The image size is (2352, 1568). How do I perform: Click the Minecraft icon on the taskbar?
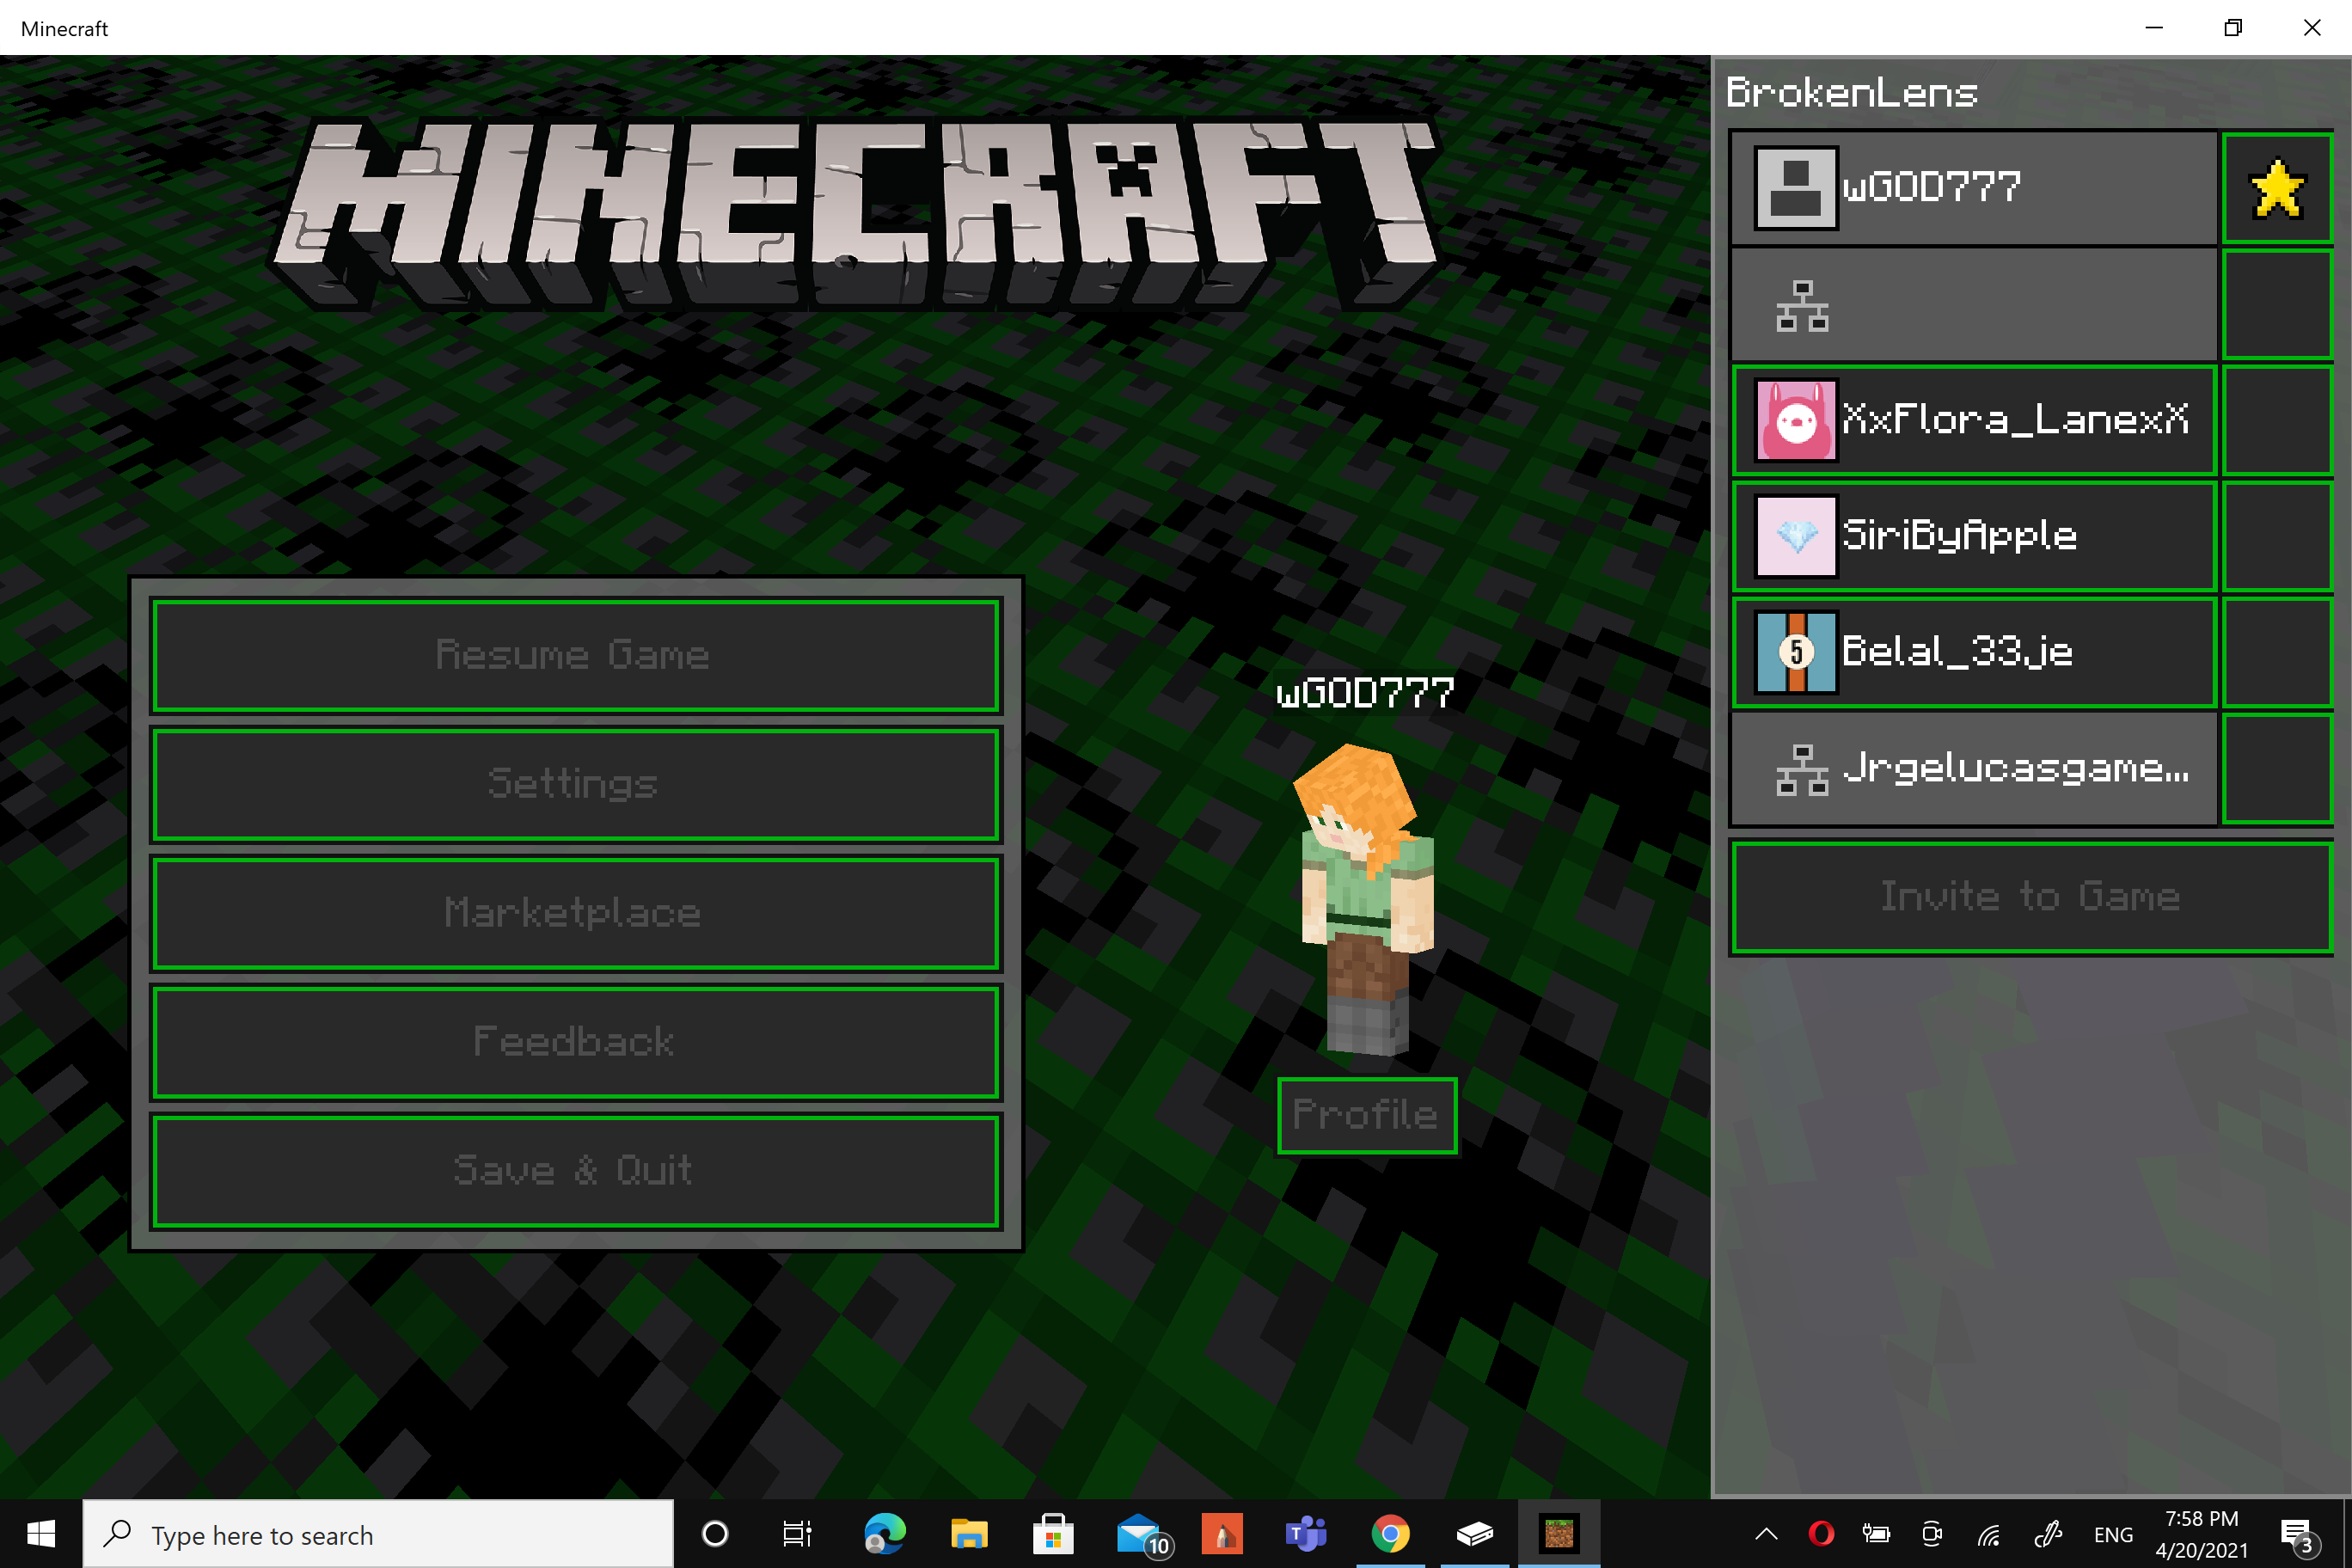1559,1534
